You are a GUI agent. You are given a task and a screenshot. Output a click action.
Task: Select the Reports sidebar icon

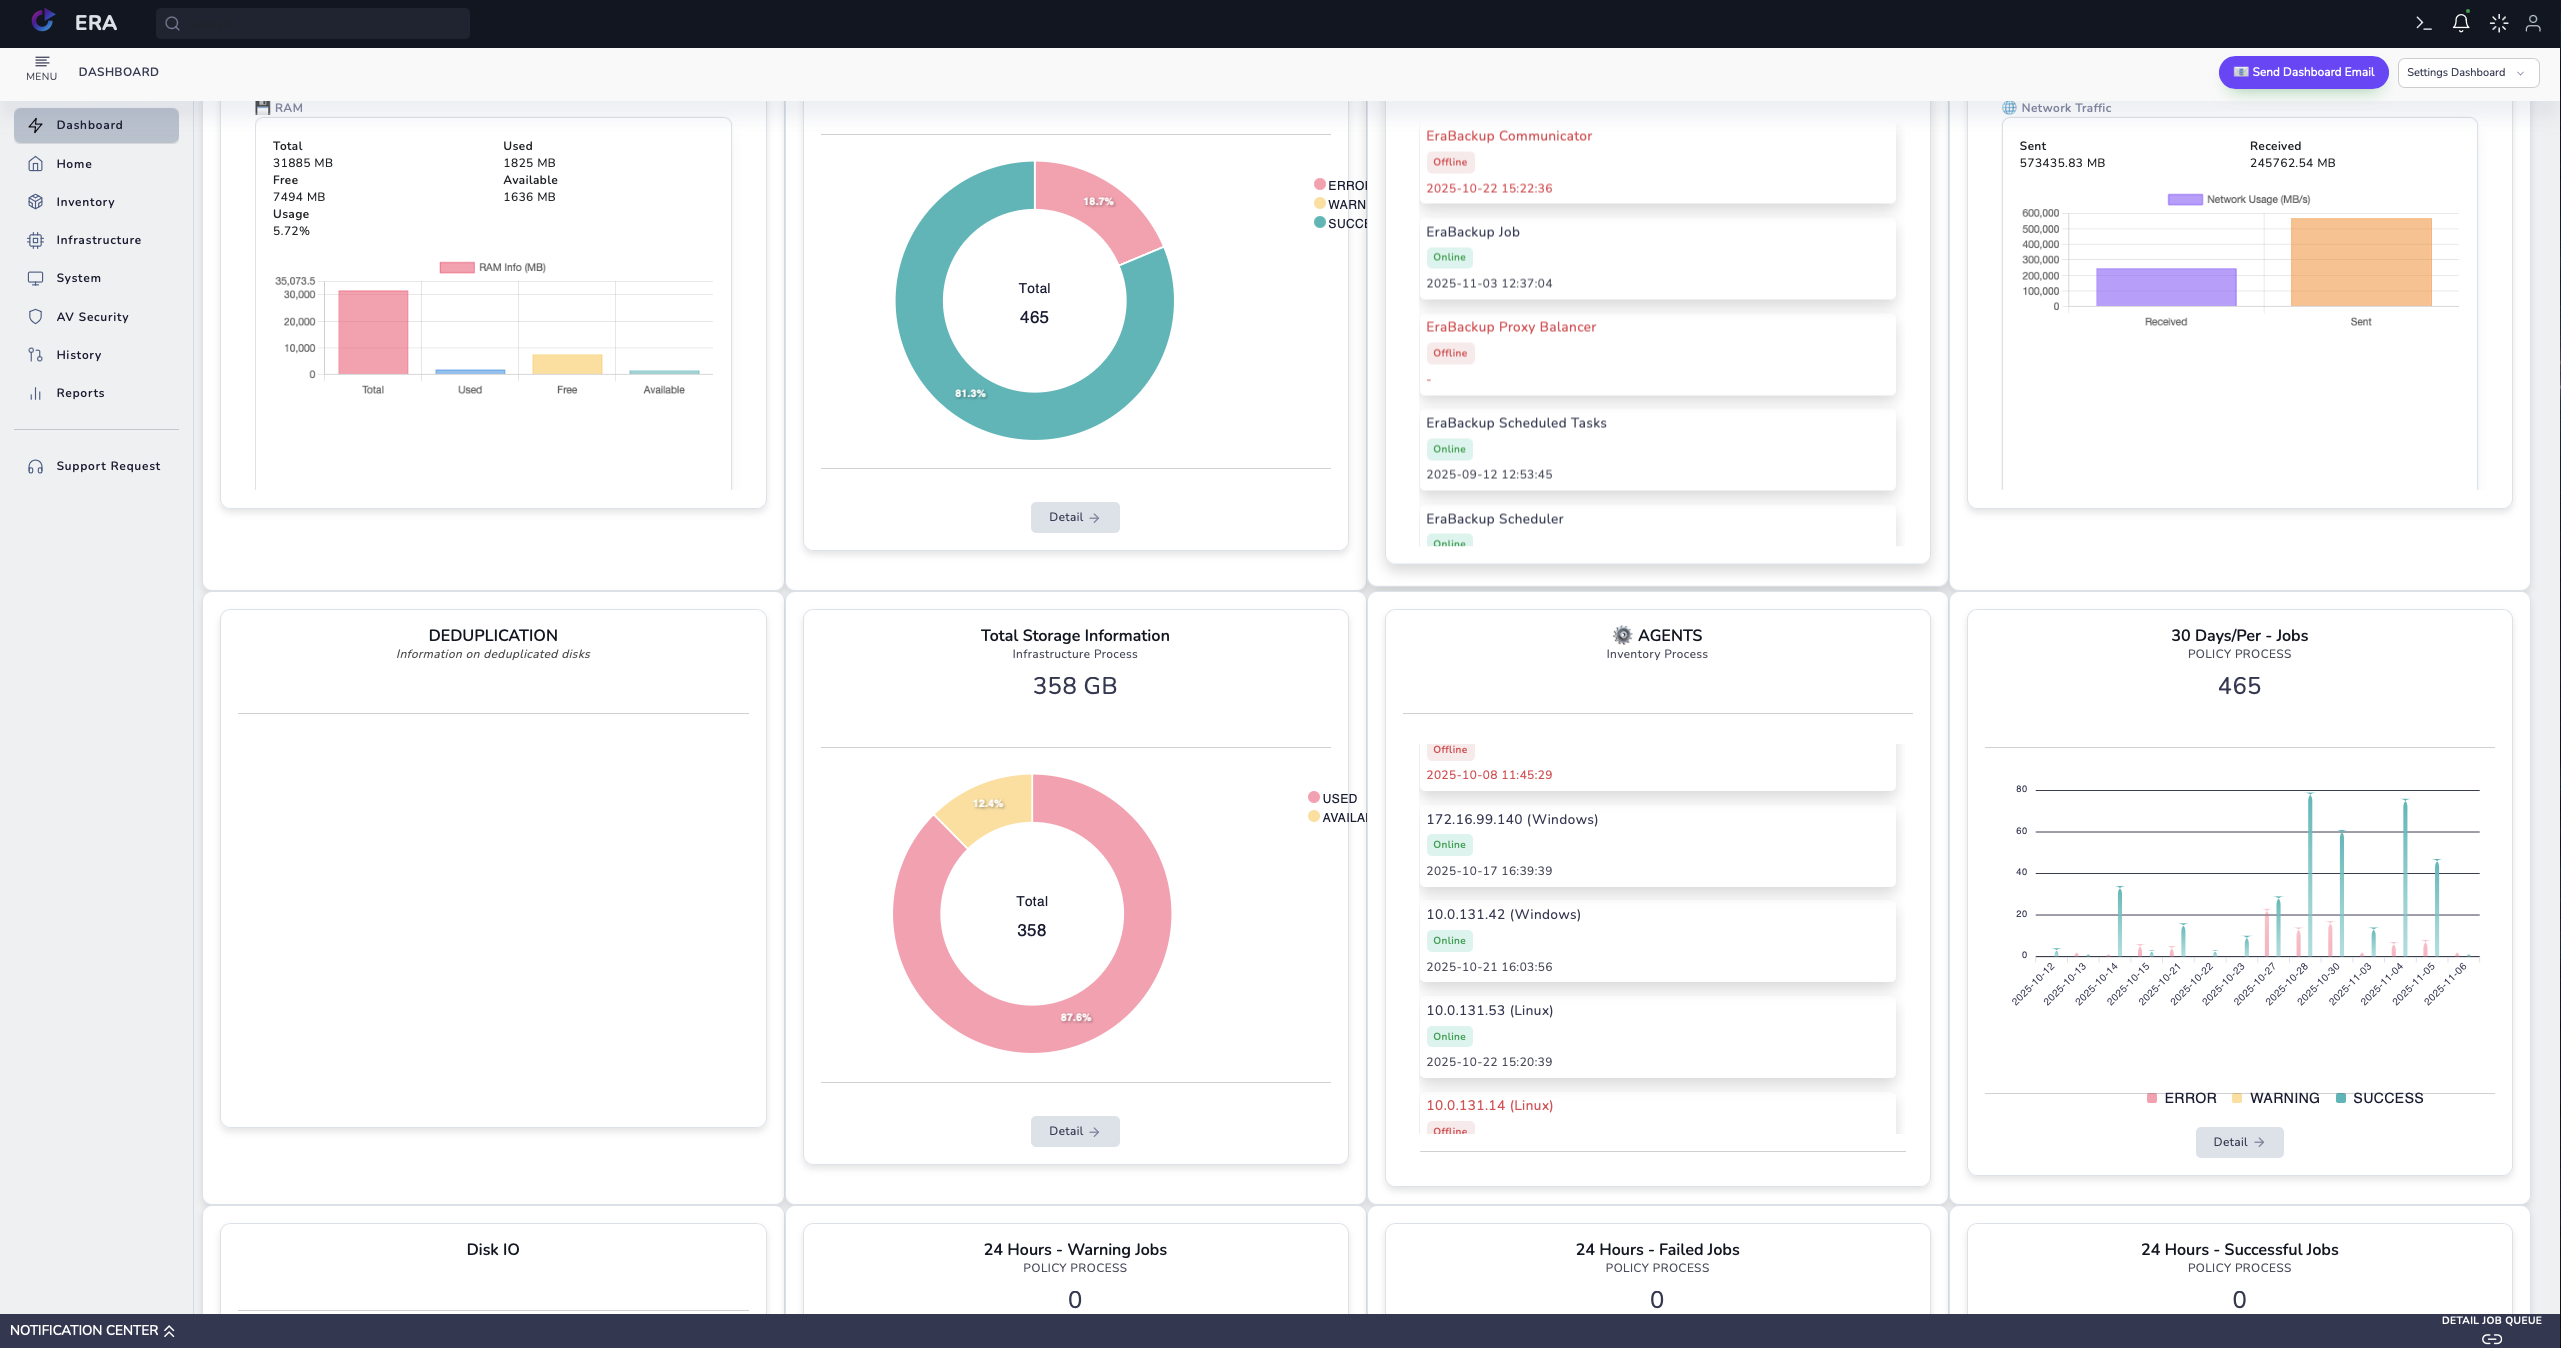coord(36,392)
